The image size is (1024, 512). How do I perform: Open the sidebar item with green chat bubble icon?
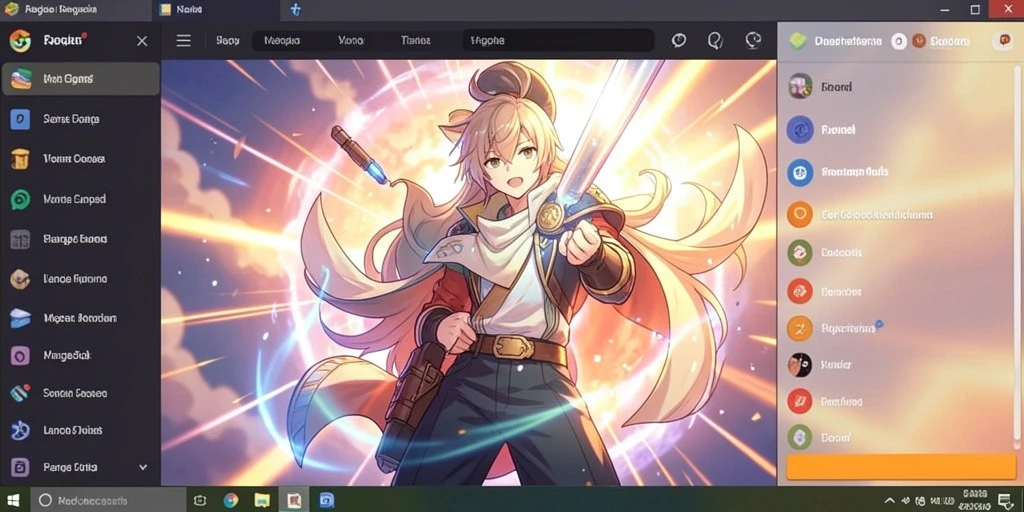click(x=80, y=199)
